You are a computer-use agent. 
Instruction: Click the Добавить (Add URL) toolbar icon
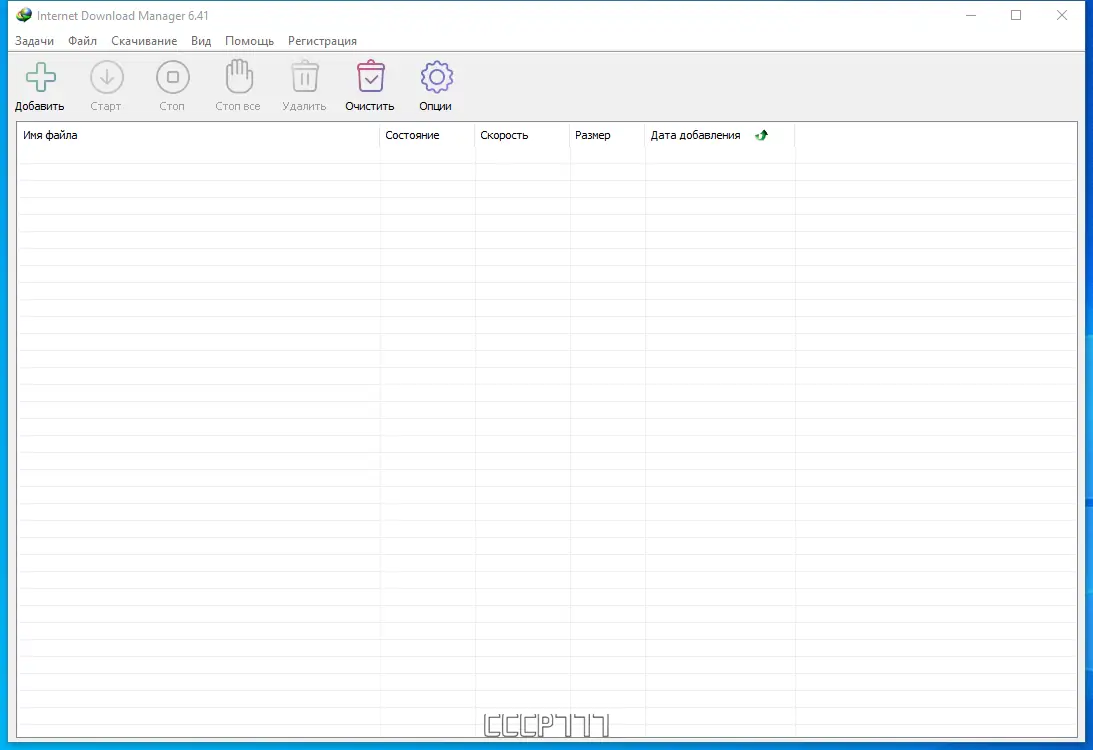(x=39, y=76)
